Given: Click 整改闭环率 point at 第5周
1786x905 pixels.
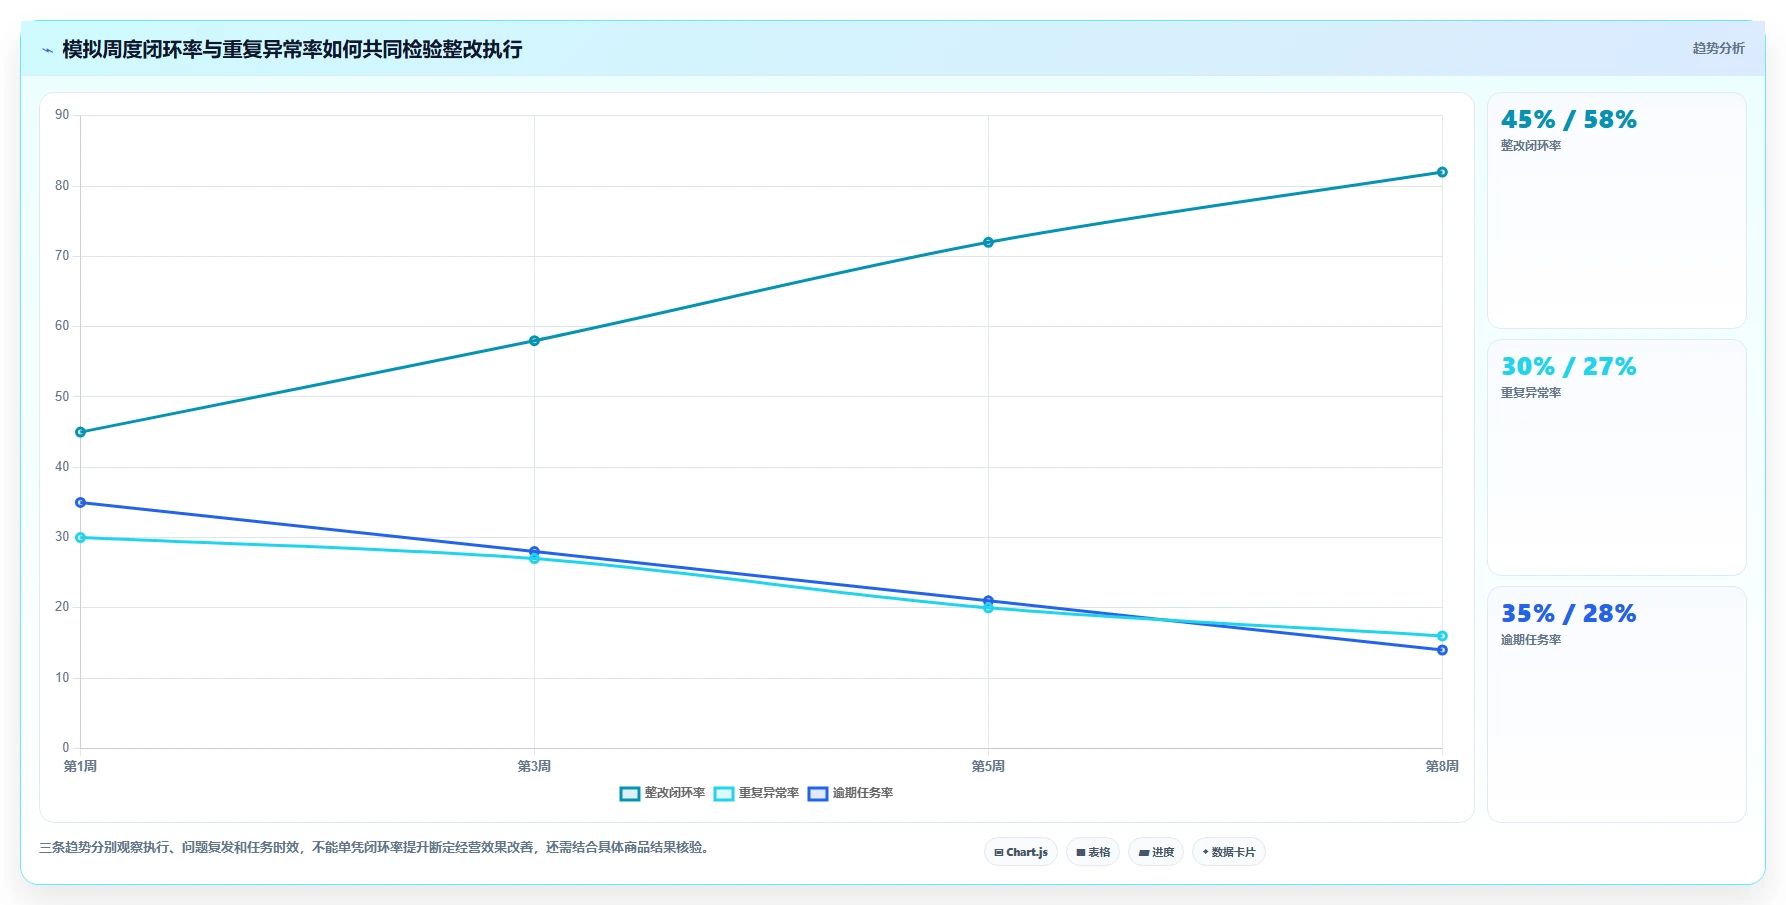Looking at the screenshot, I should pos(988,242).
